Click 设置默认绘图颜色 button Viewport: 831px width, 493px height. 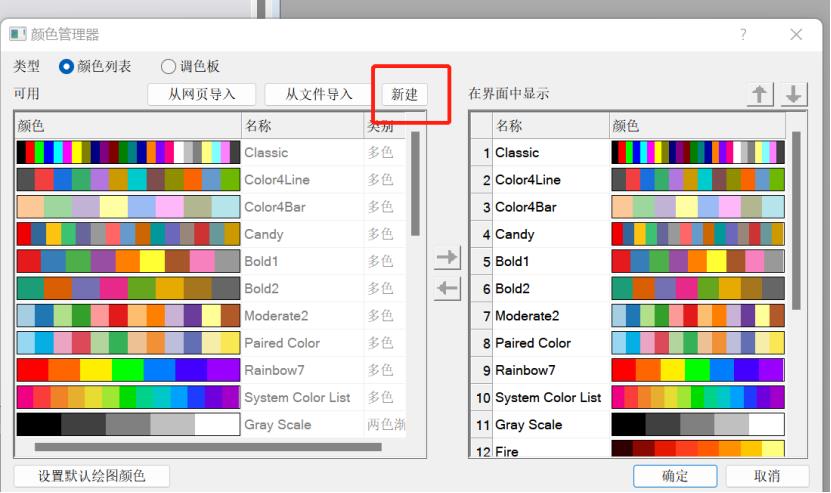pos(92,476)
